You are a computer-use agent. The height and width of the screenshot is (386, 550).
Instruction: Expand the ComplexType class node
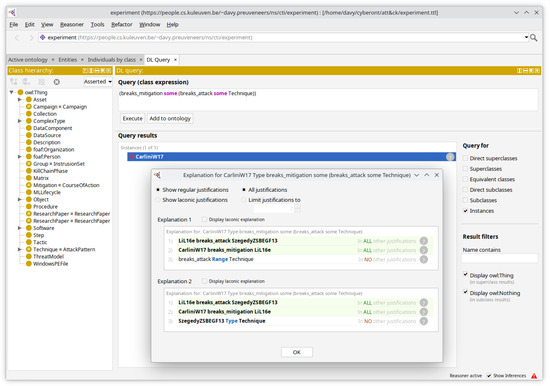pyautogui.click(x=20, y=121)
